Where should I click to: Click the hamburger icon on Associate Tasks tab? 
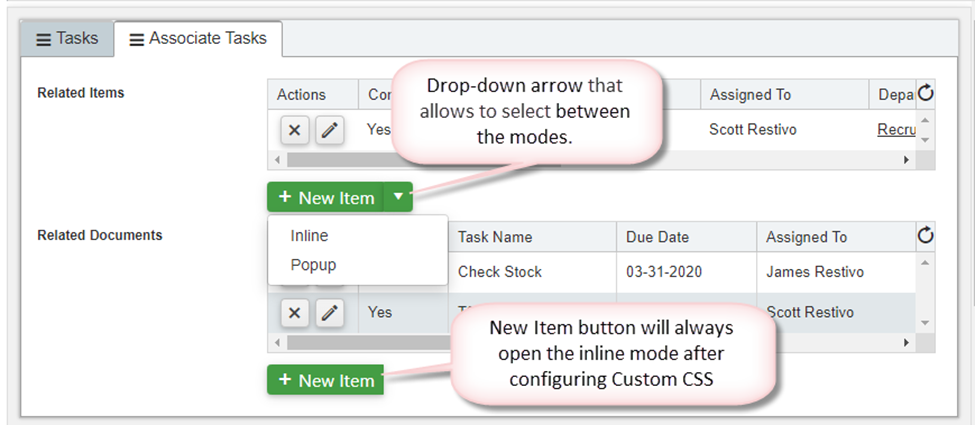[136, 40]
